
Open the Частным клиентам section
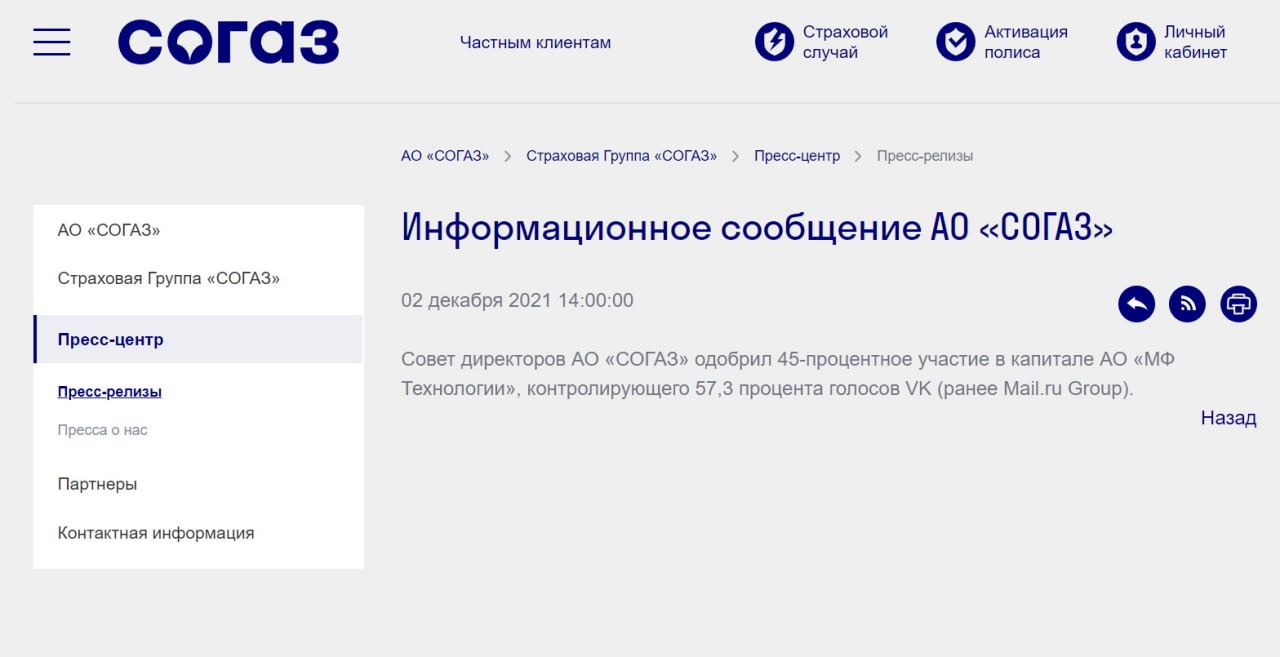[x=535, y=43]
